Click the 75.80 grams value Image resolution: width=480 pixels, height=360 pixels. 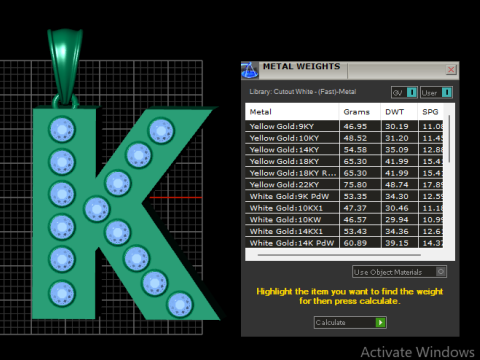[355, 185]
